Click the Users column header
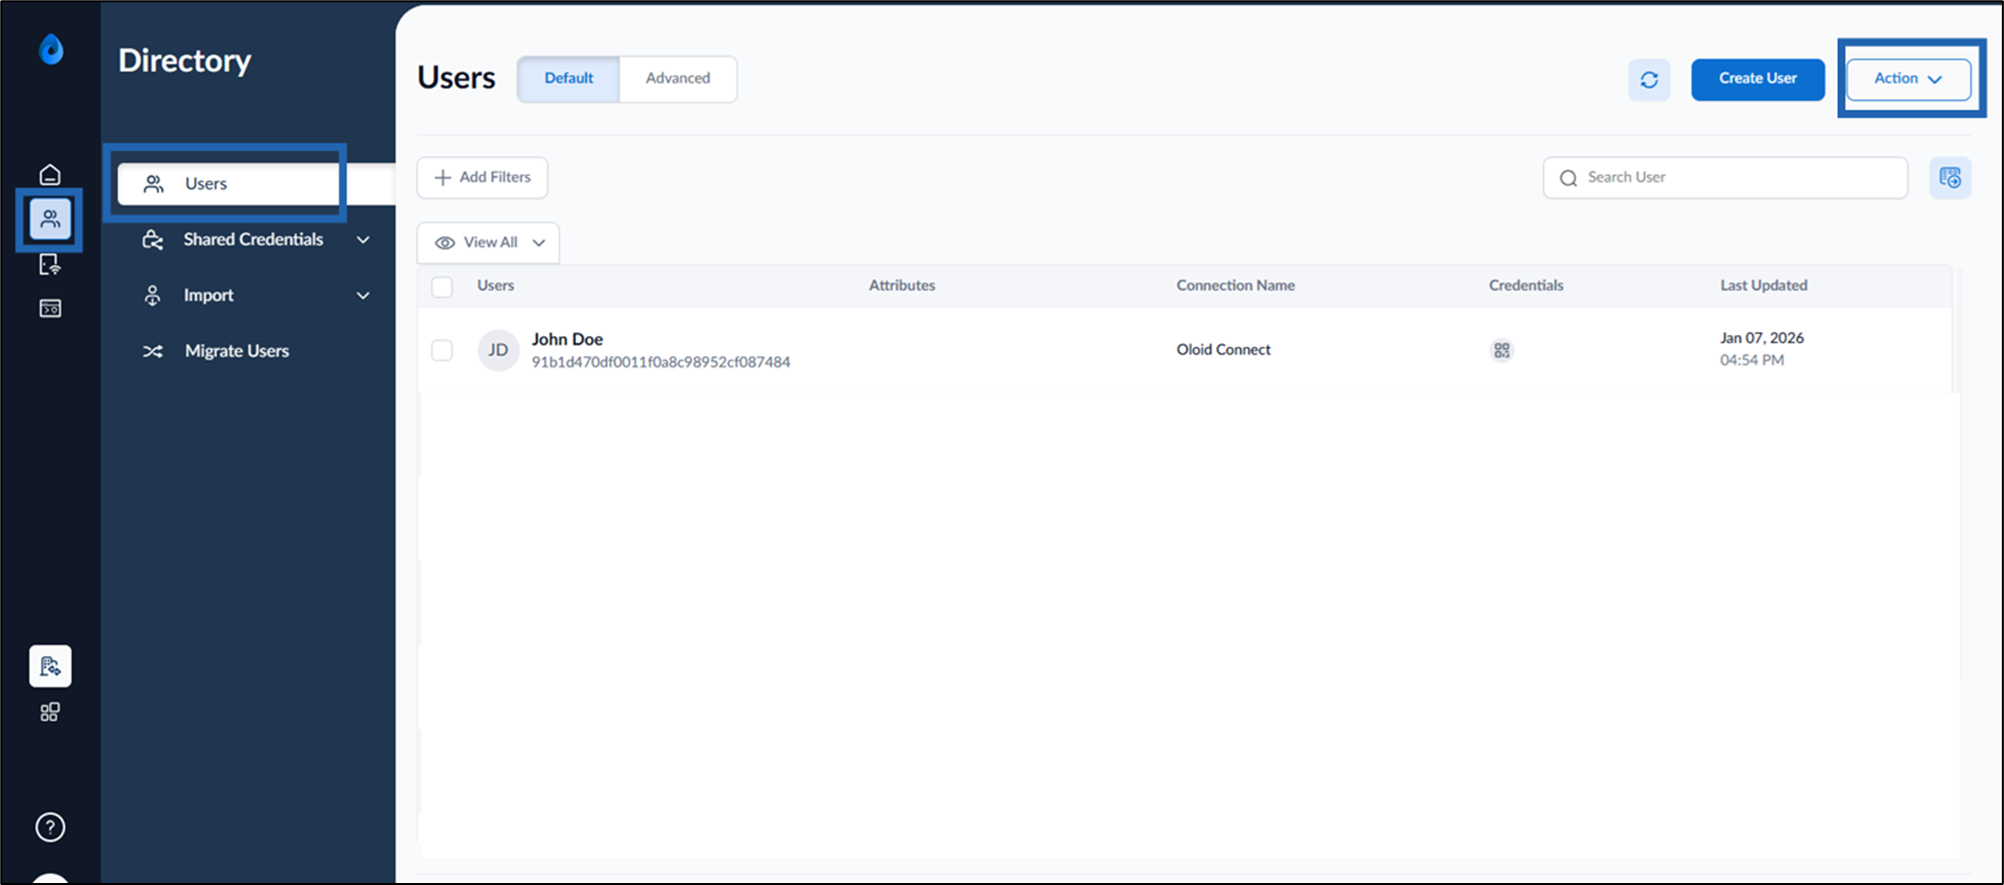Screen dimensions: 2004x885 click(495, 286)
